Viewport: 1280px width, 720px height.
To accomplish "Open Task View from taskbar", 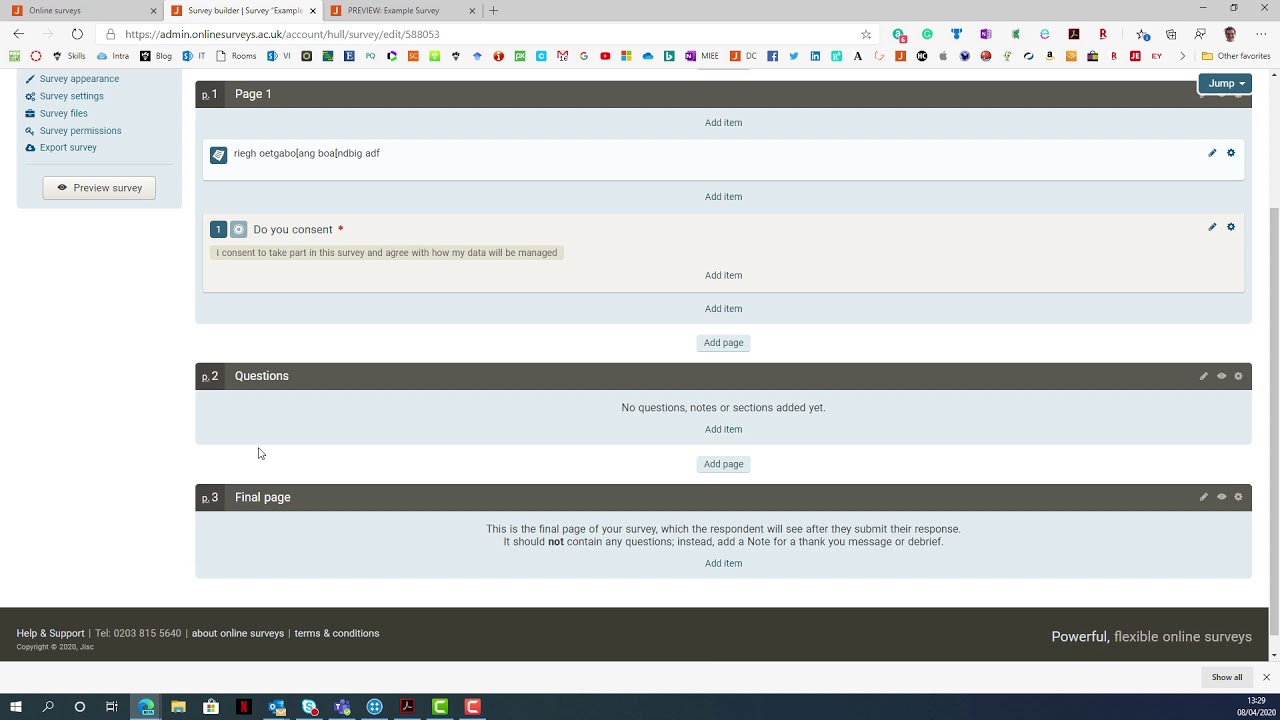I will [x=112, y=707].
